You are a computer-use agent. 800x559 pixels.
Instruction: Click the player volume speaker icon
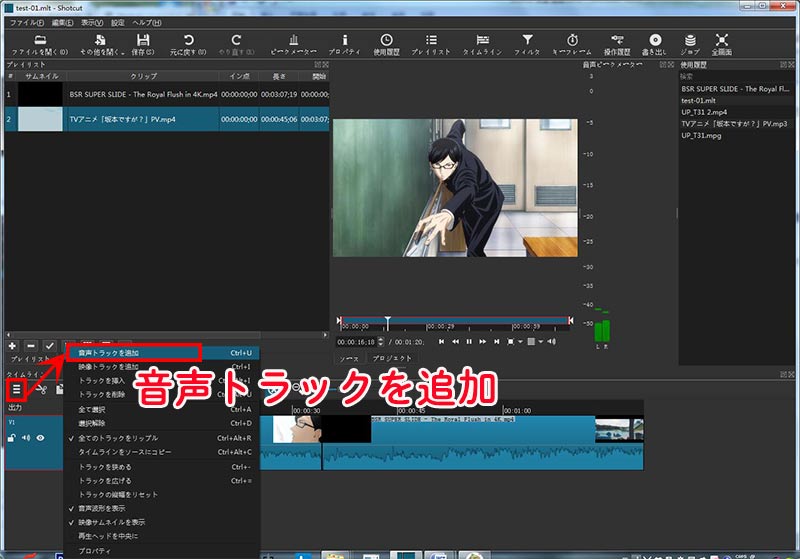pos(552,342)
